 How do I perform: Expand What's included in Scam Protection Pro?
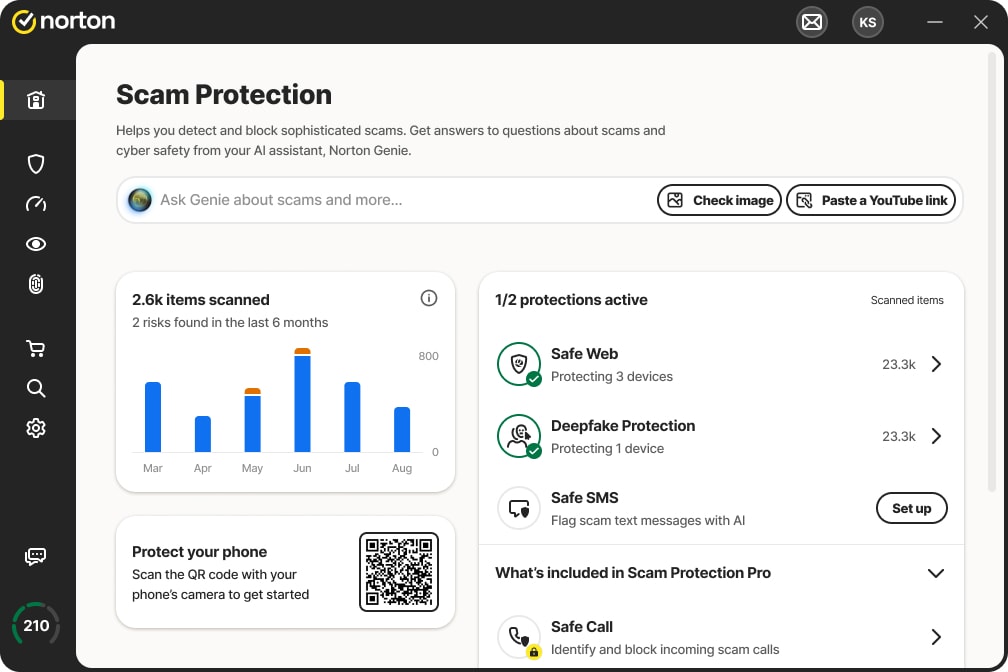point(936,573)
